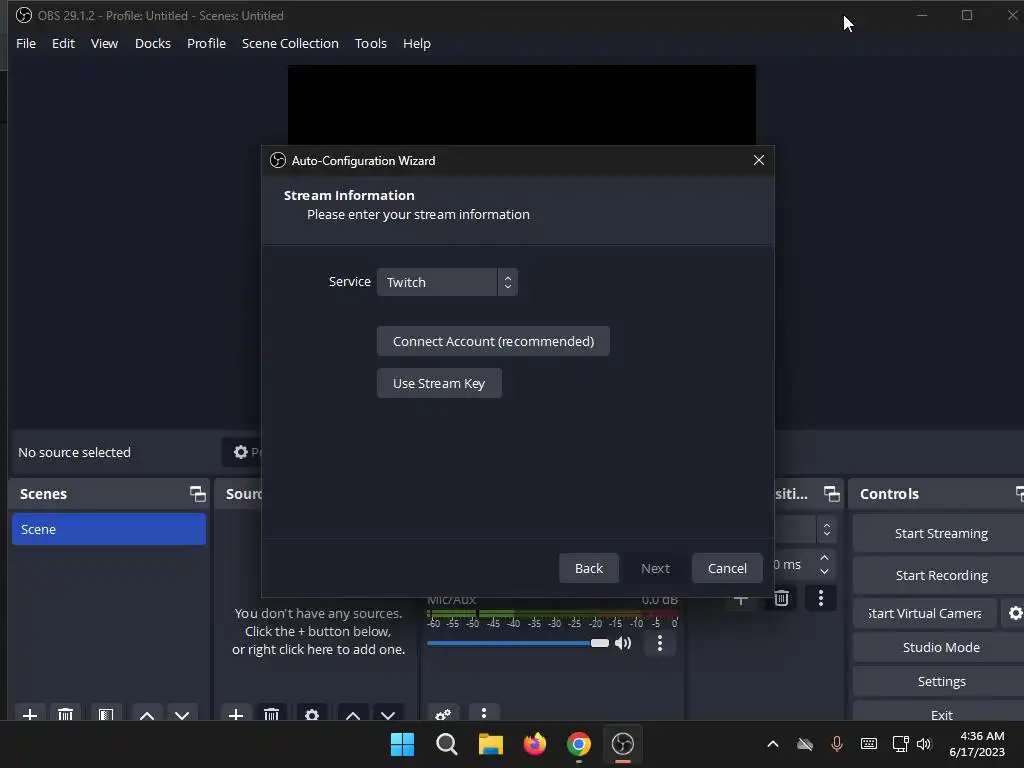
Task: Open the Profile menu
Action: click(206, 43)
